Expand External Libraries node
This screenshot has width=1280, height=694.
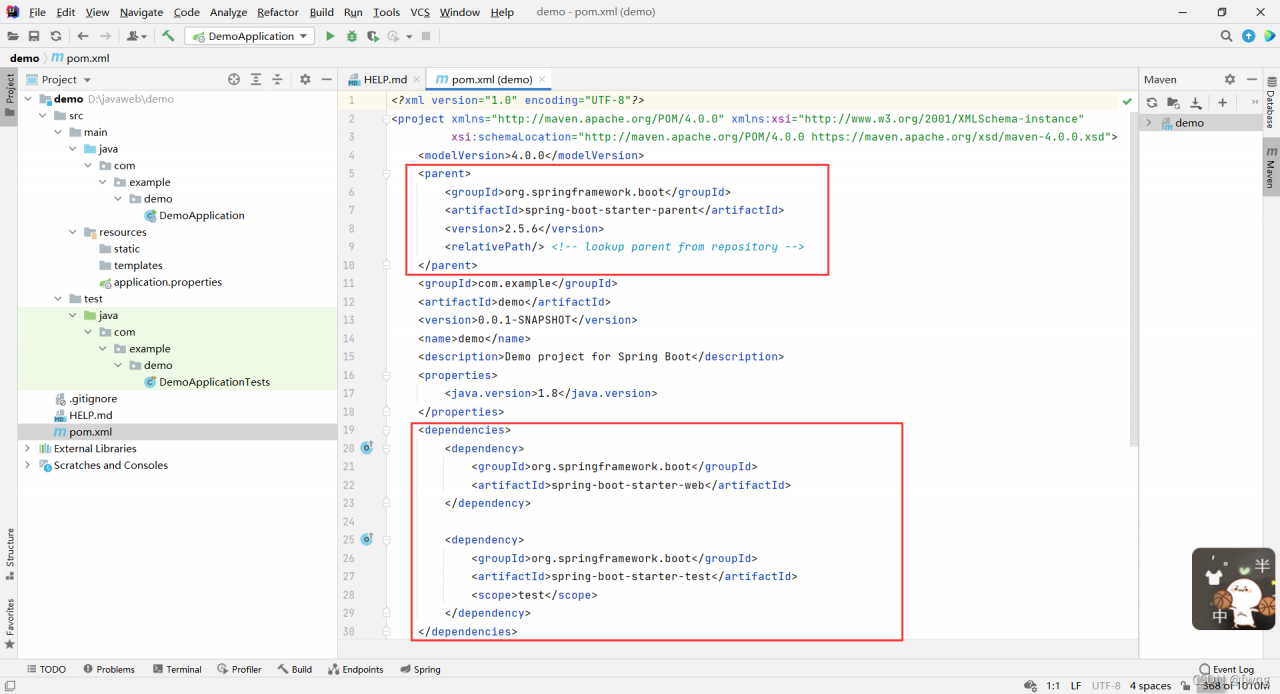click(x=28, y=449)
